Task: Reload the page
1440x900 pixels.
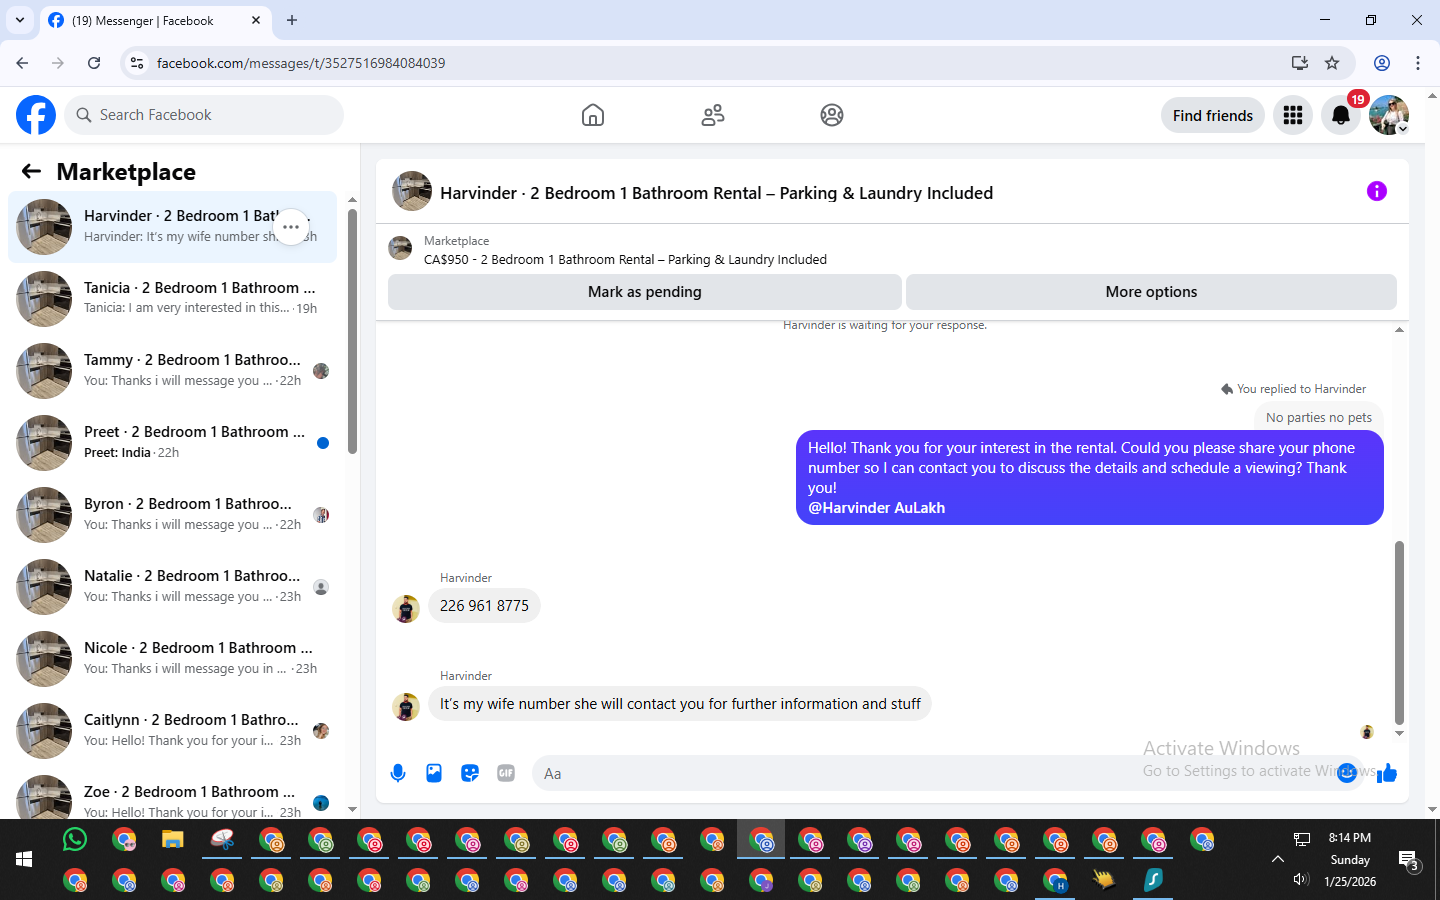Action: (x=94, y=63)
